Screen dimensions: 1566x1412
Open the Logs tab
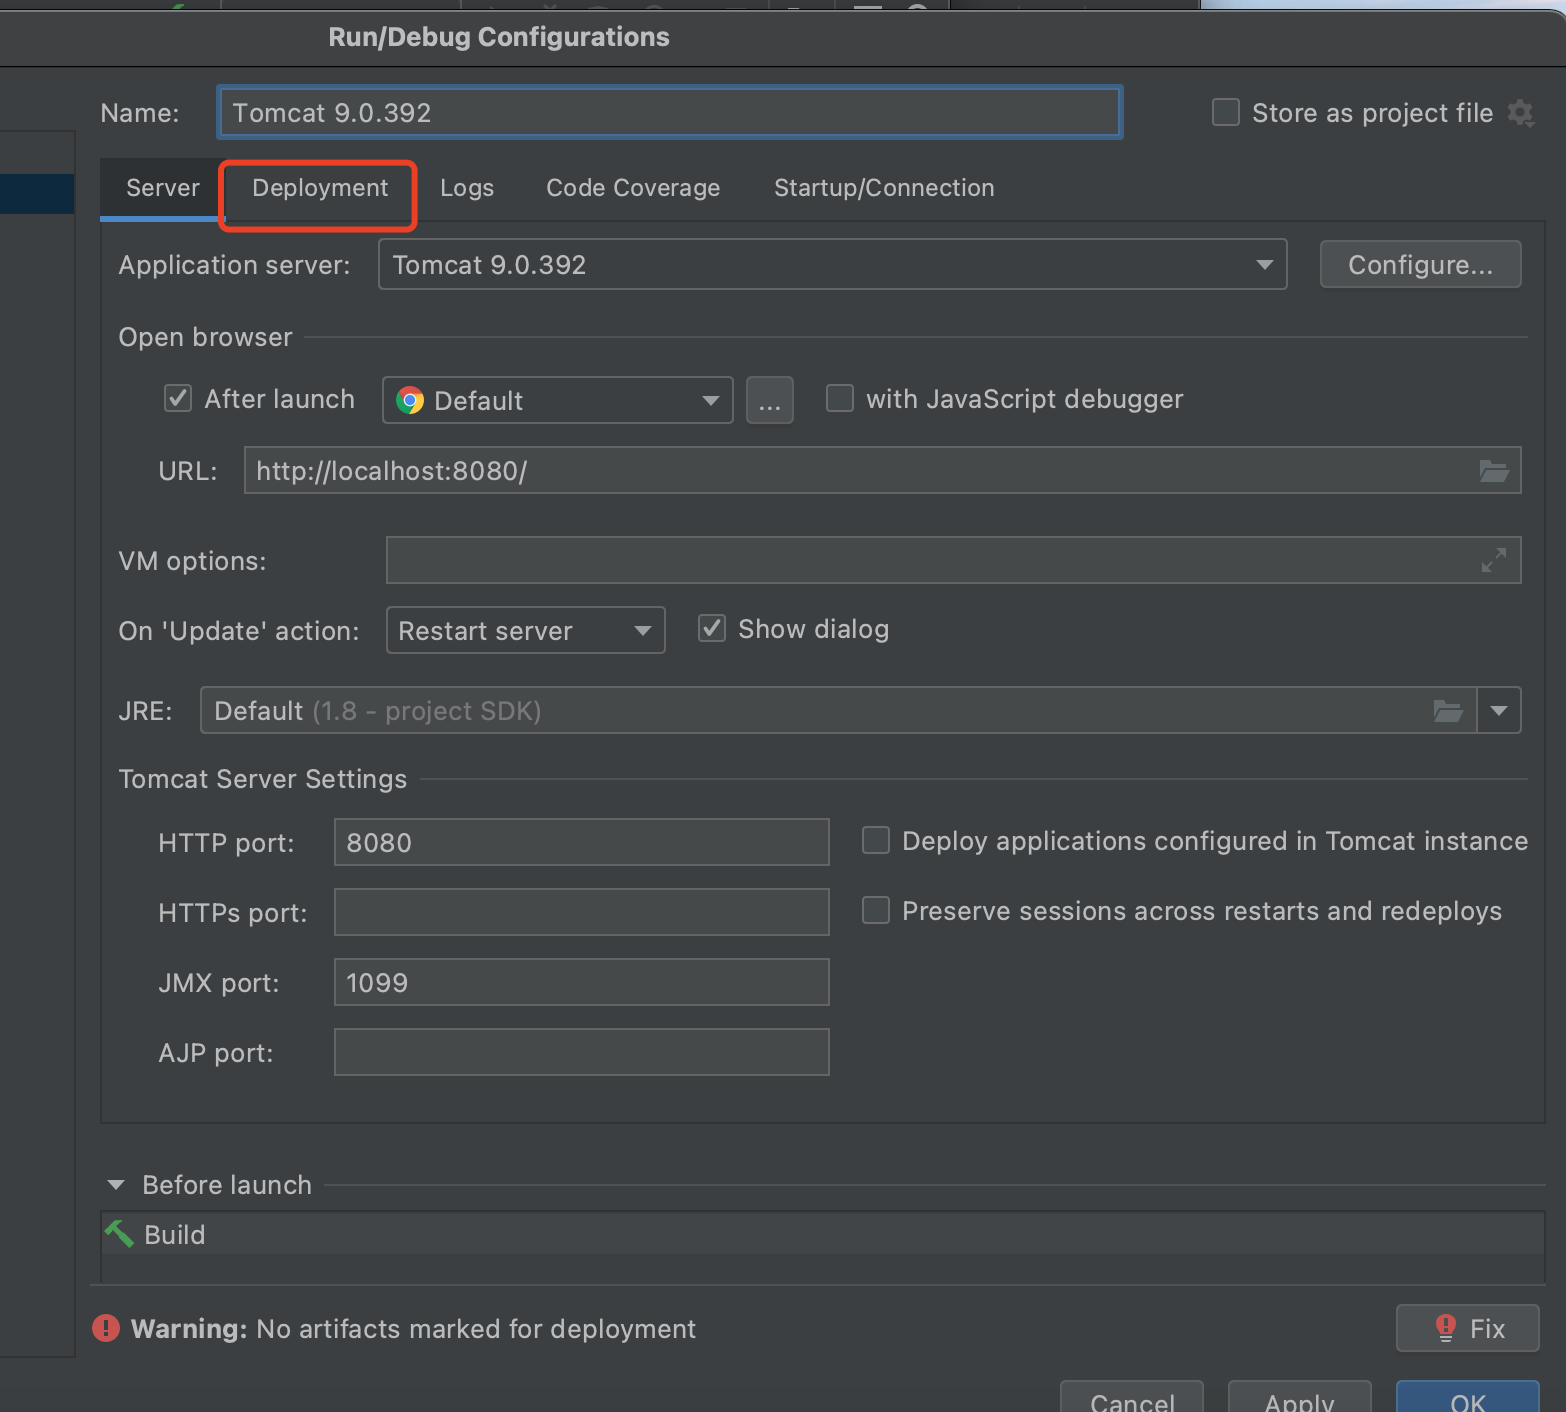click(467, 188)
